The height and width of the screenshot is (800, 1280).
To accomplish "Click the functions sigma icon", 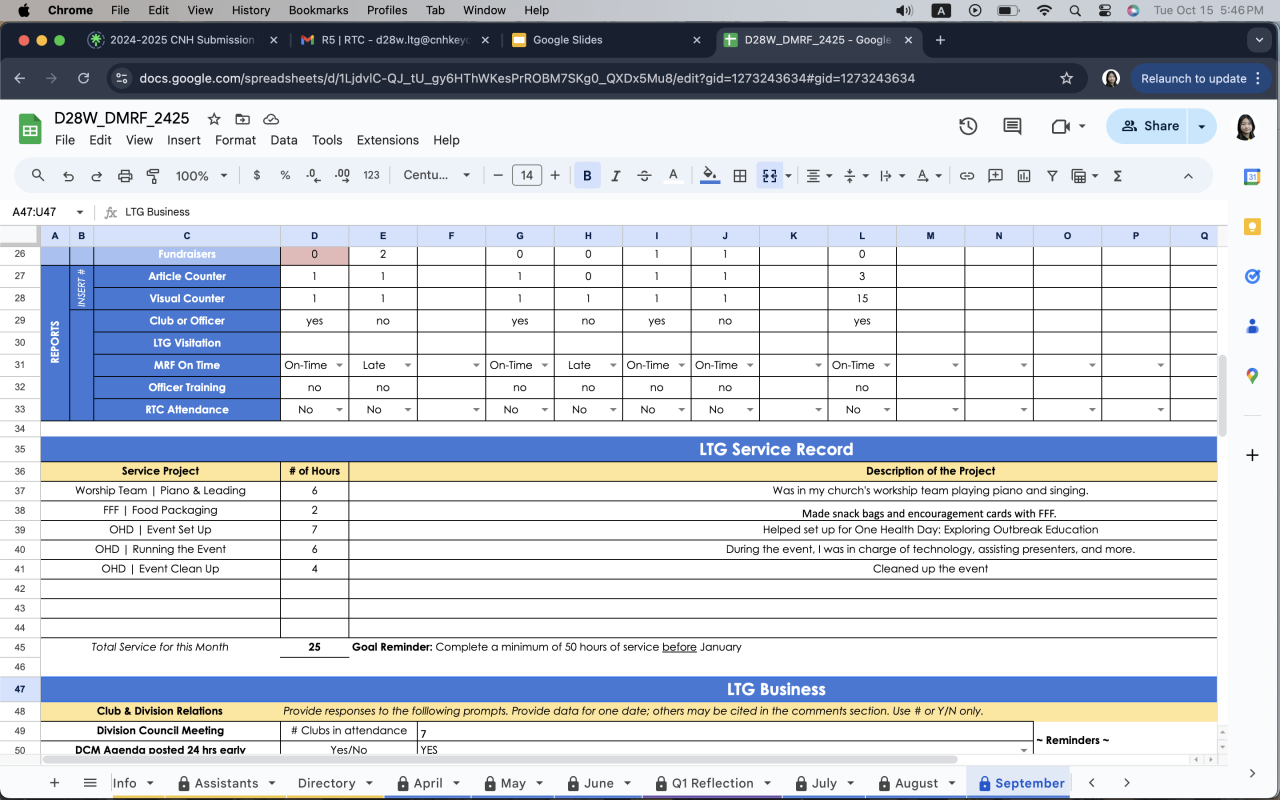I will pyautogui.click(x=1117, y=175).
